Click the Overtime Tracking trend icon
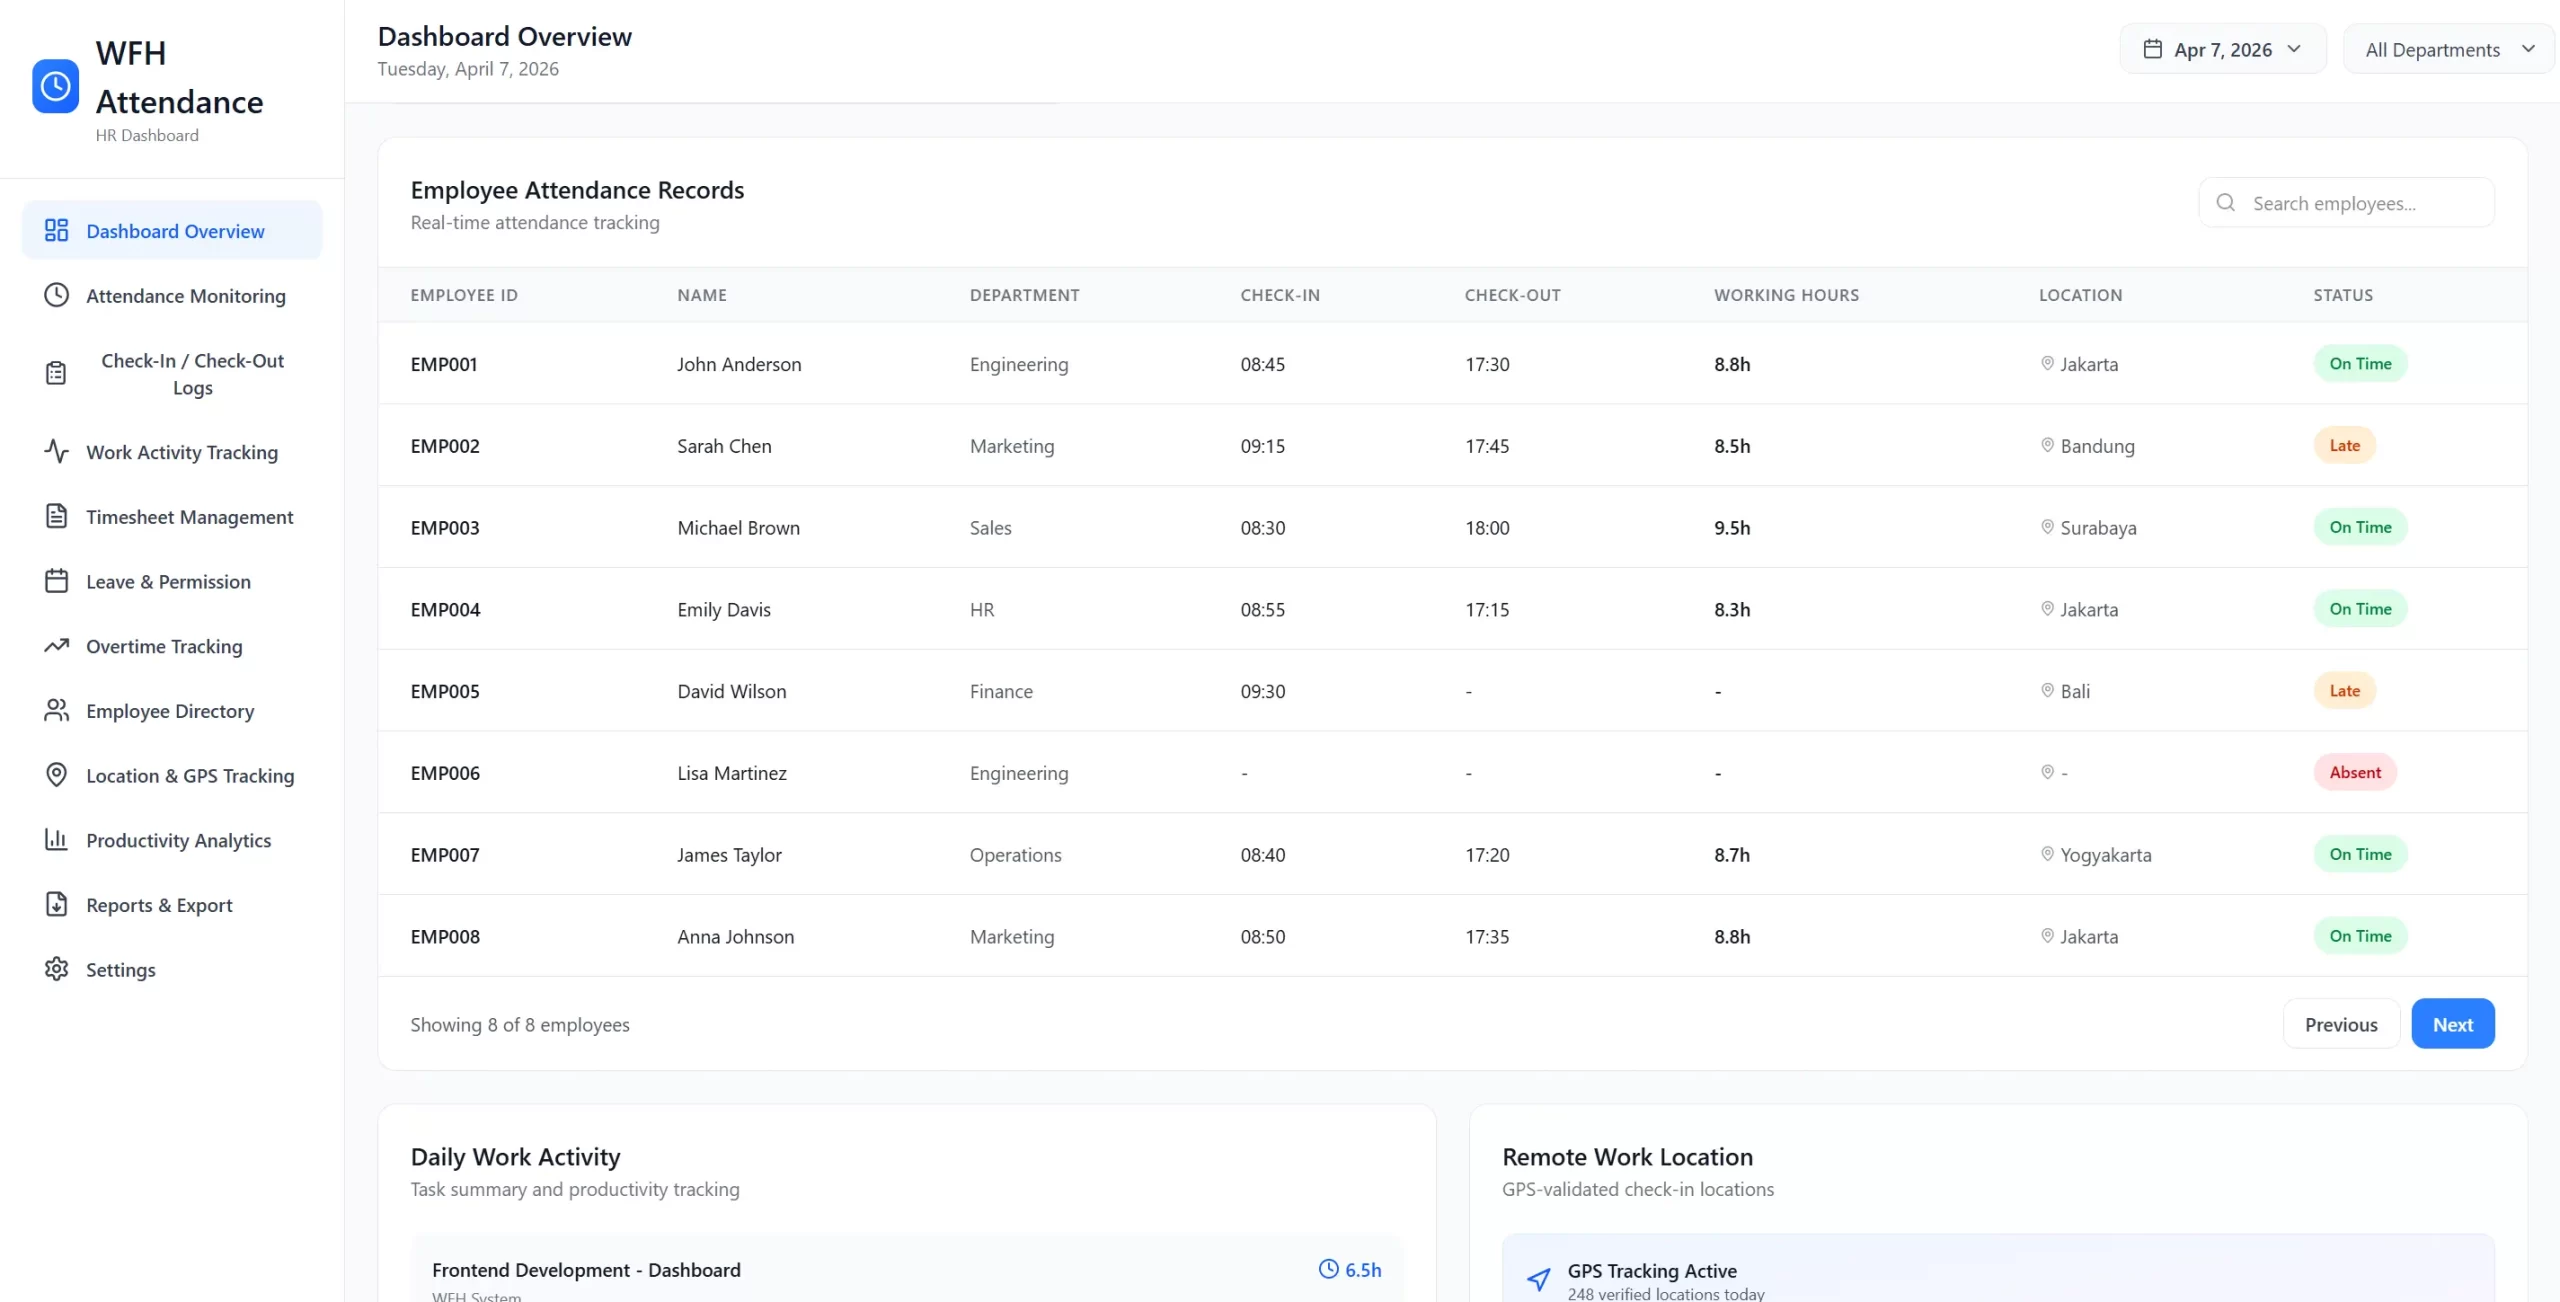 tap(56, 646)
